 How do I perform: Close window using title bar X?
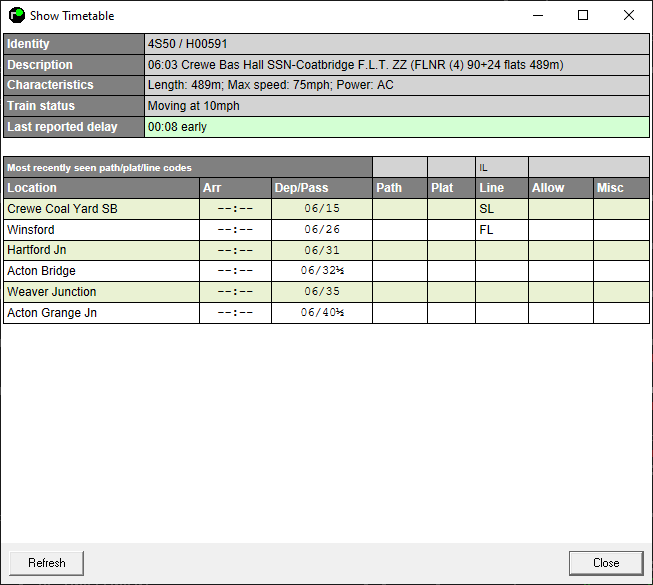click(628, 15)
